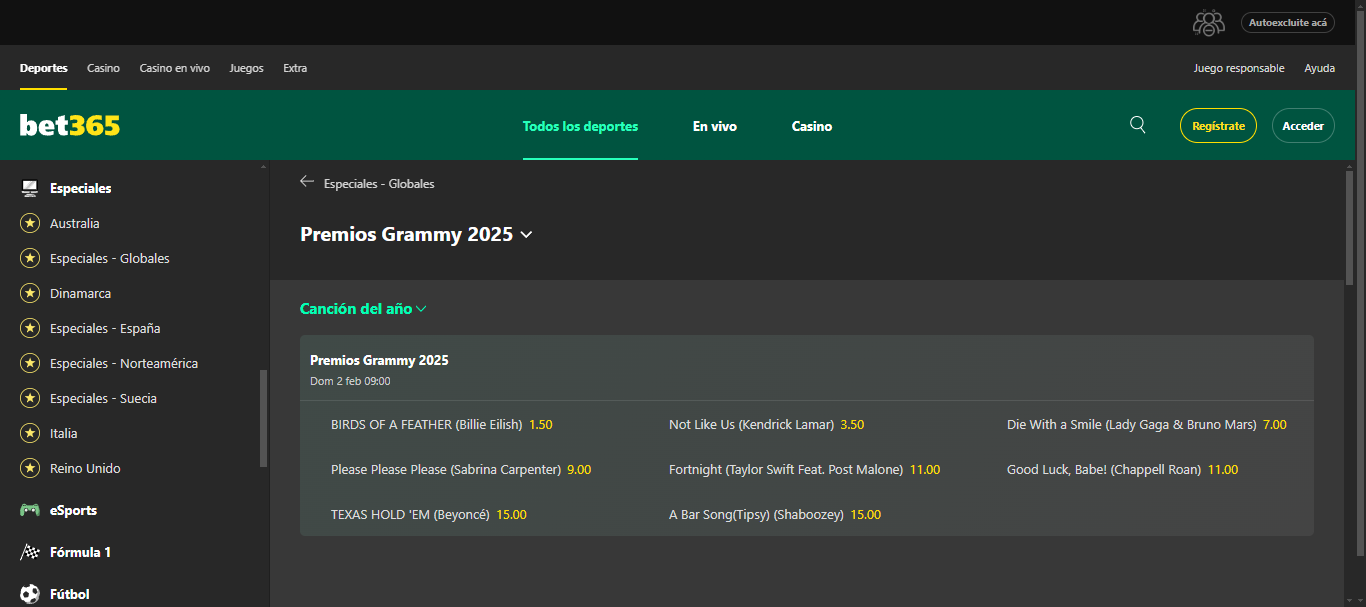
Task: Click the eSports gamepad icon
Action: (30, 510)
